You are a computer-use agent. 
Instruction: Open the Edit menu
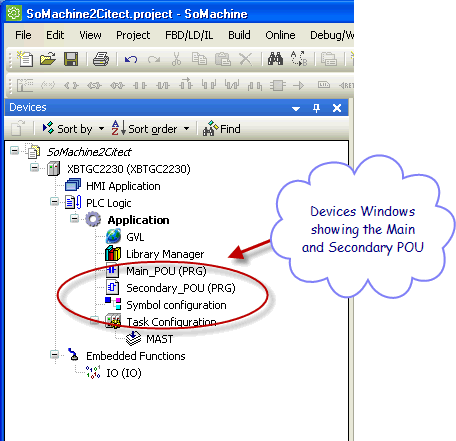pyautogui.click(x=55, y=35)
